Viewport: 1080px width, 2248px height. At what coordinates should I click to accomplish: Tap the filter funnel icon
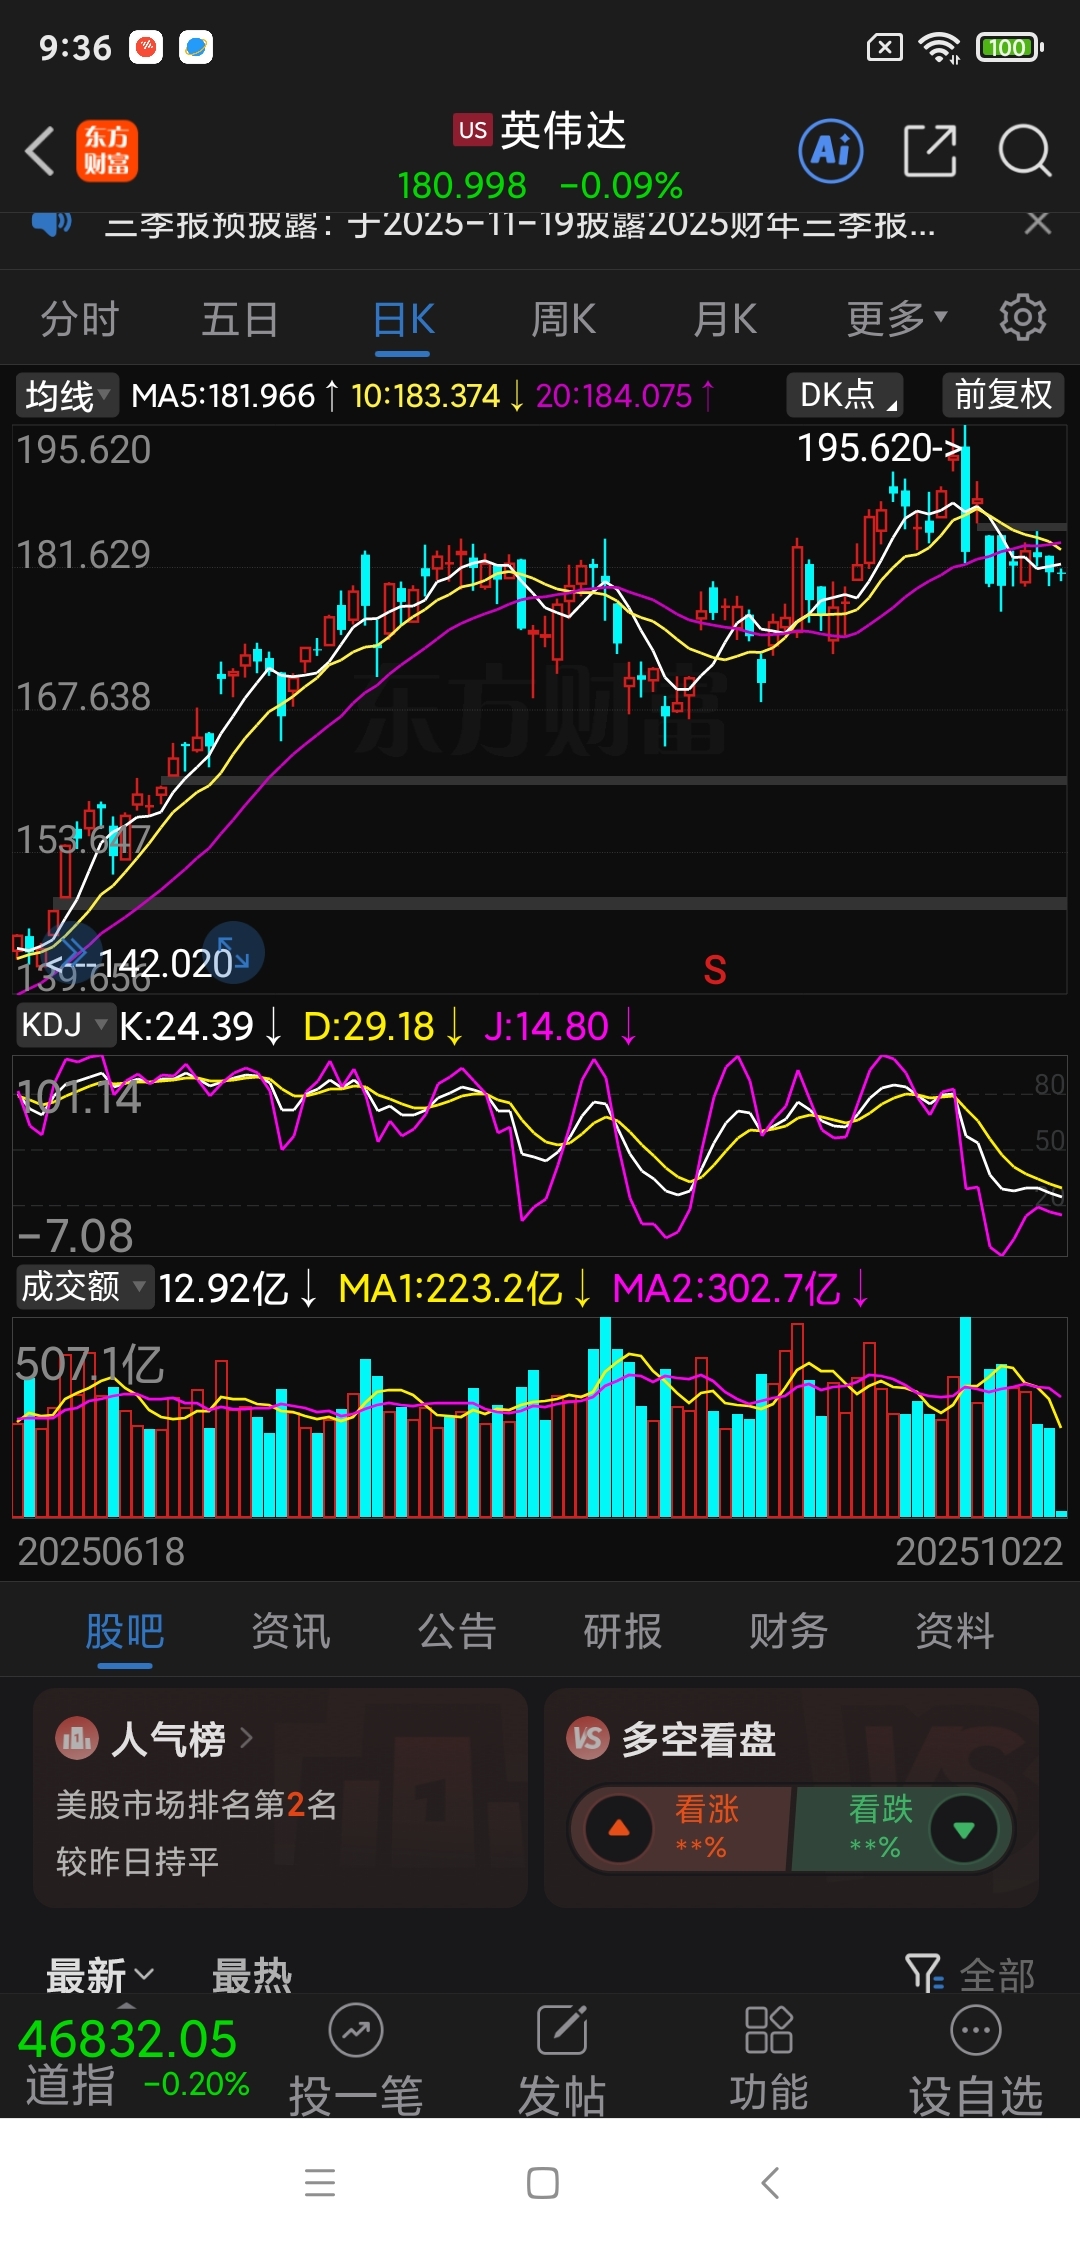pos(924,1974)
